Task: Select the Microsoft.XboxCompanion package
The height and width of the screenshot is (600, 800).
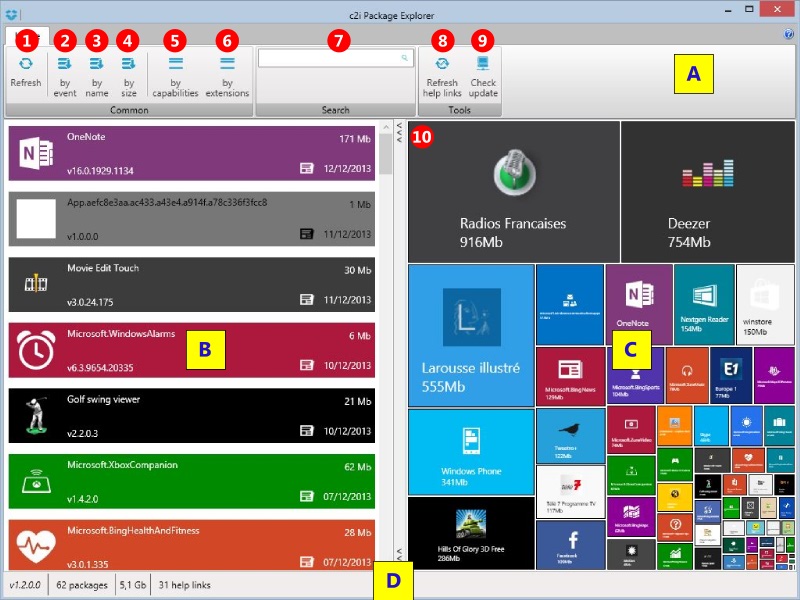Action: [x=192, y=481]
